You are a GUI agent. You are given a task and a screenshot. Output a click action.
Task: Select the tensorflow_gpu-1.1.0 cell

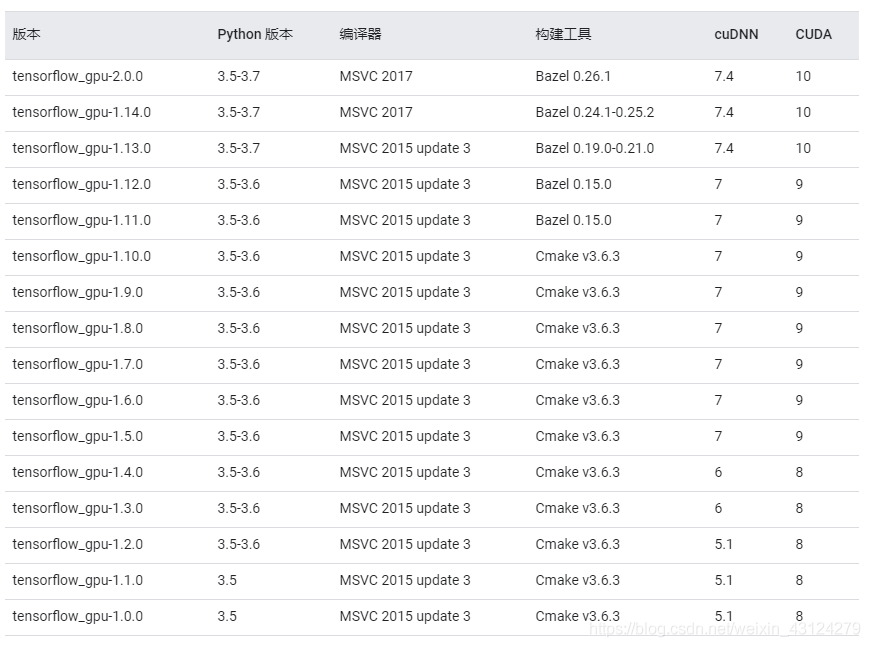(x=78, y=581)
